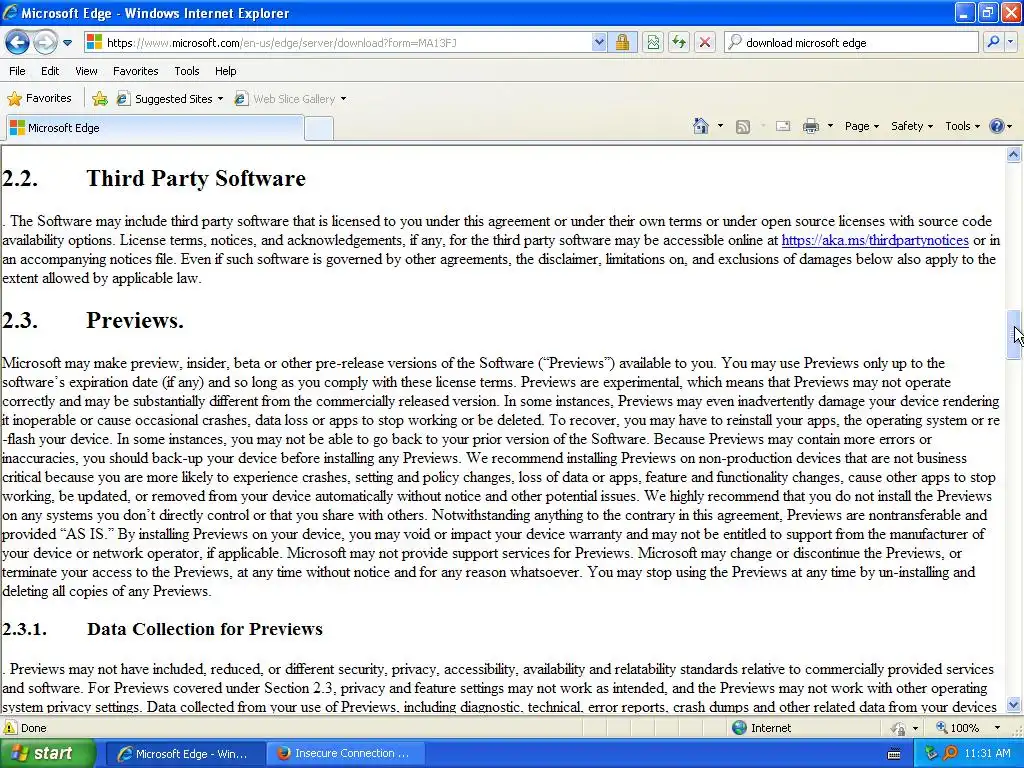
Task: Open the Tools command bar menu
Action: click(962, 126)
